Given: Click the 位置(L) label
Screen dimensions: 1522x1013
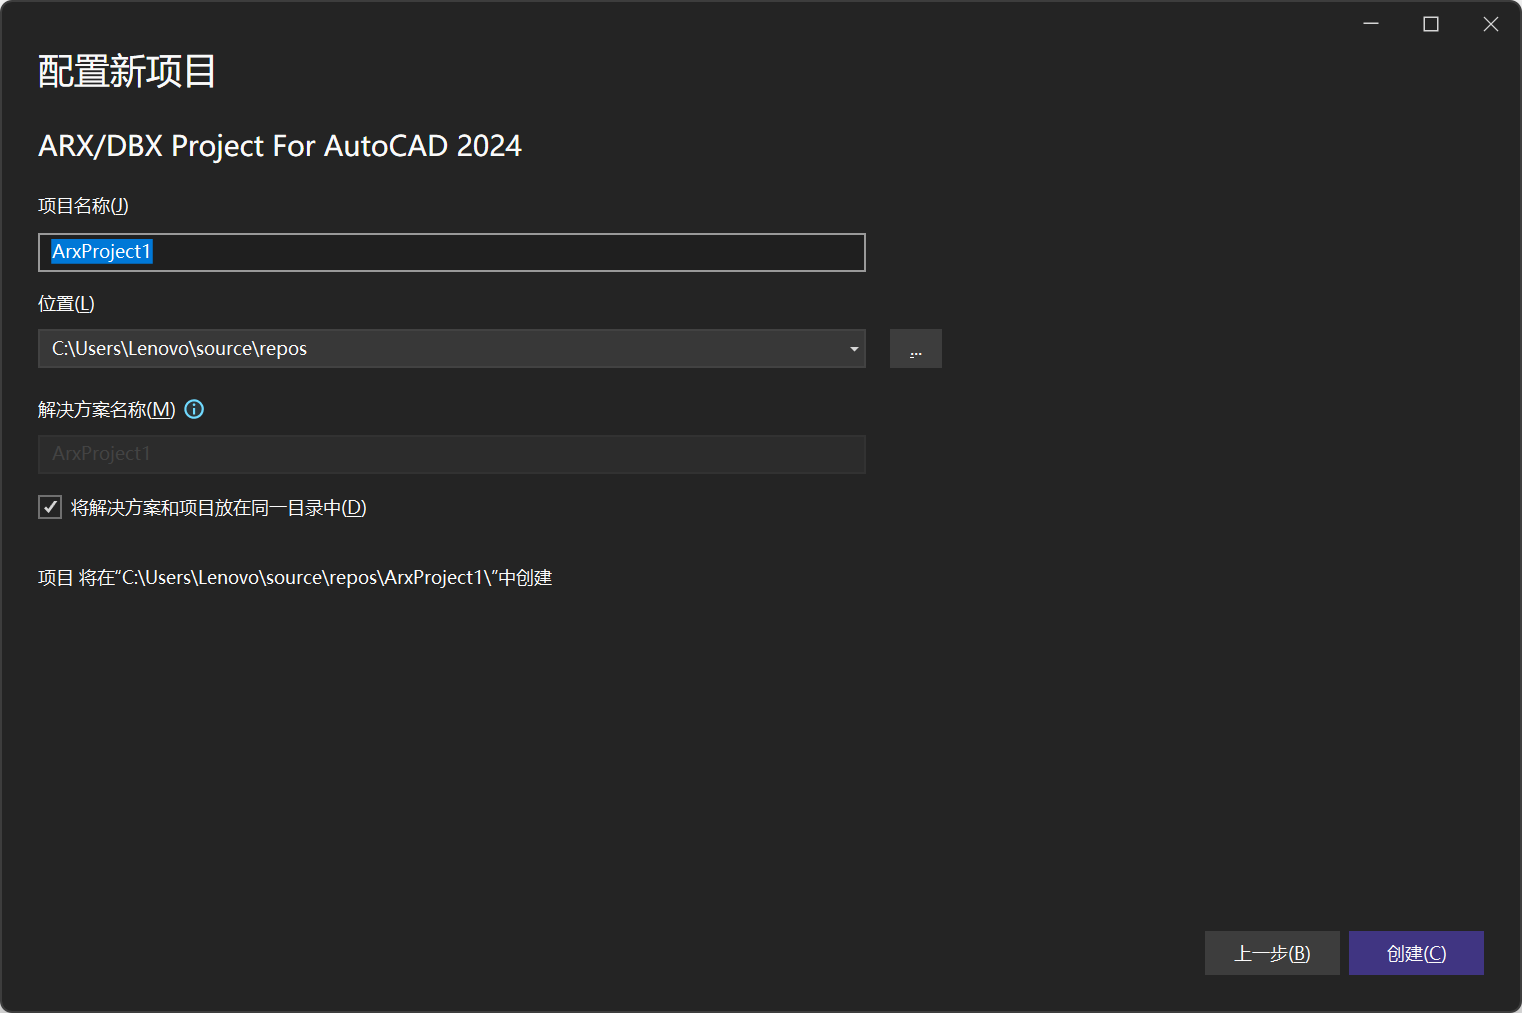Looking at the screenshot, I should [x=66, y=304].
